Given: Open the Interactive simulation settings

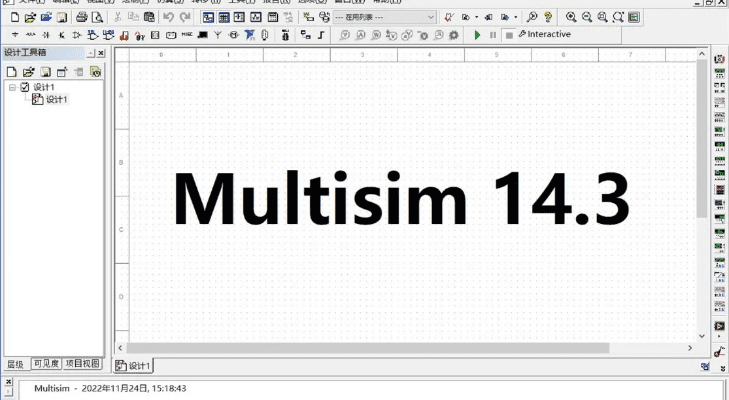Looking at the screenshot, I should coord(544,35).
